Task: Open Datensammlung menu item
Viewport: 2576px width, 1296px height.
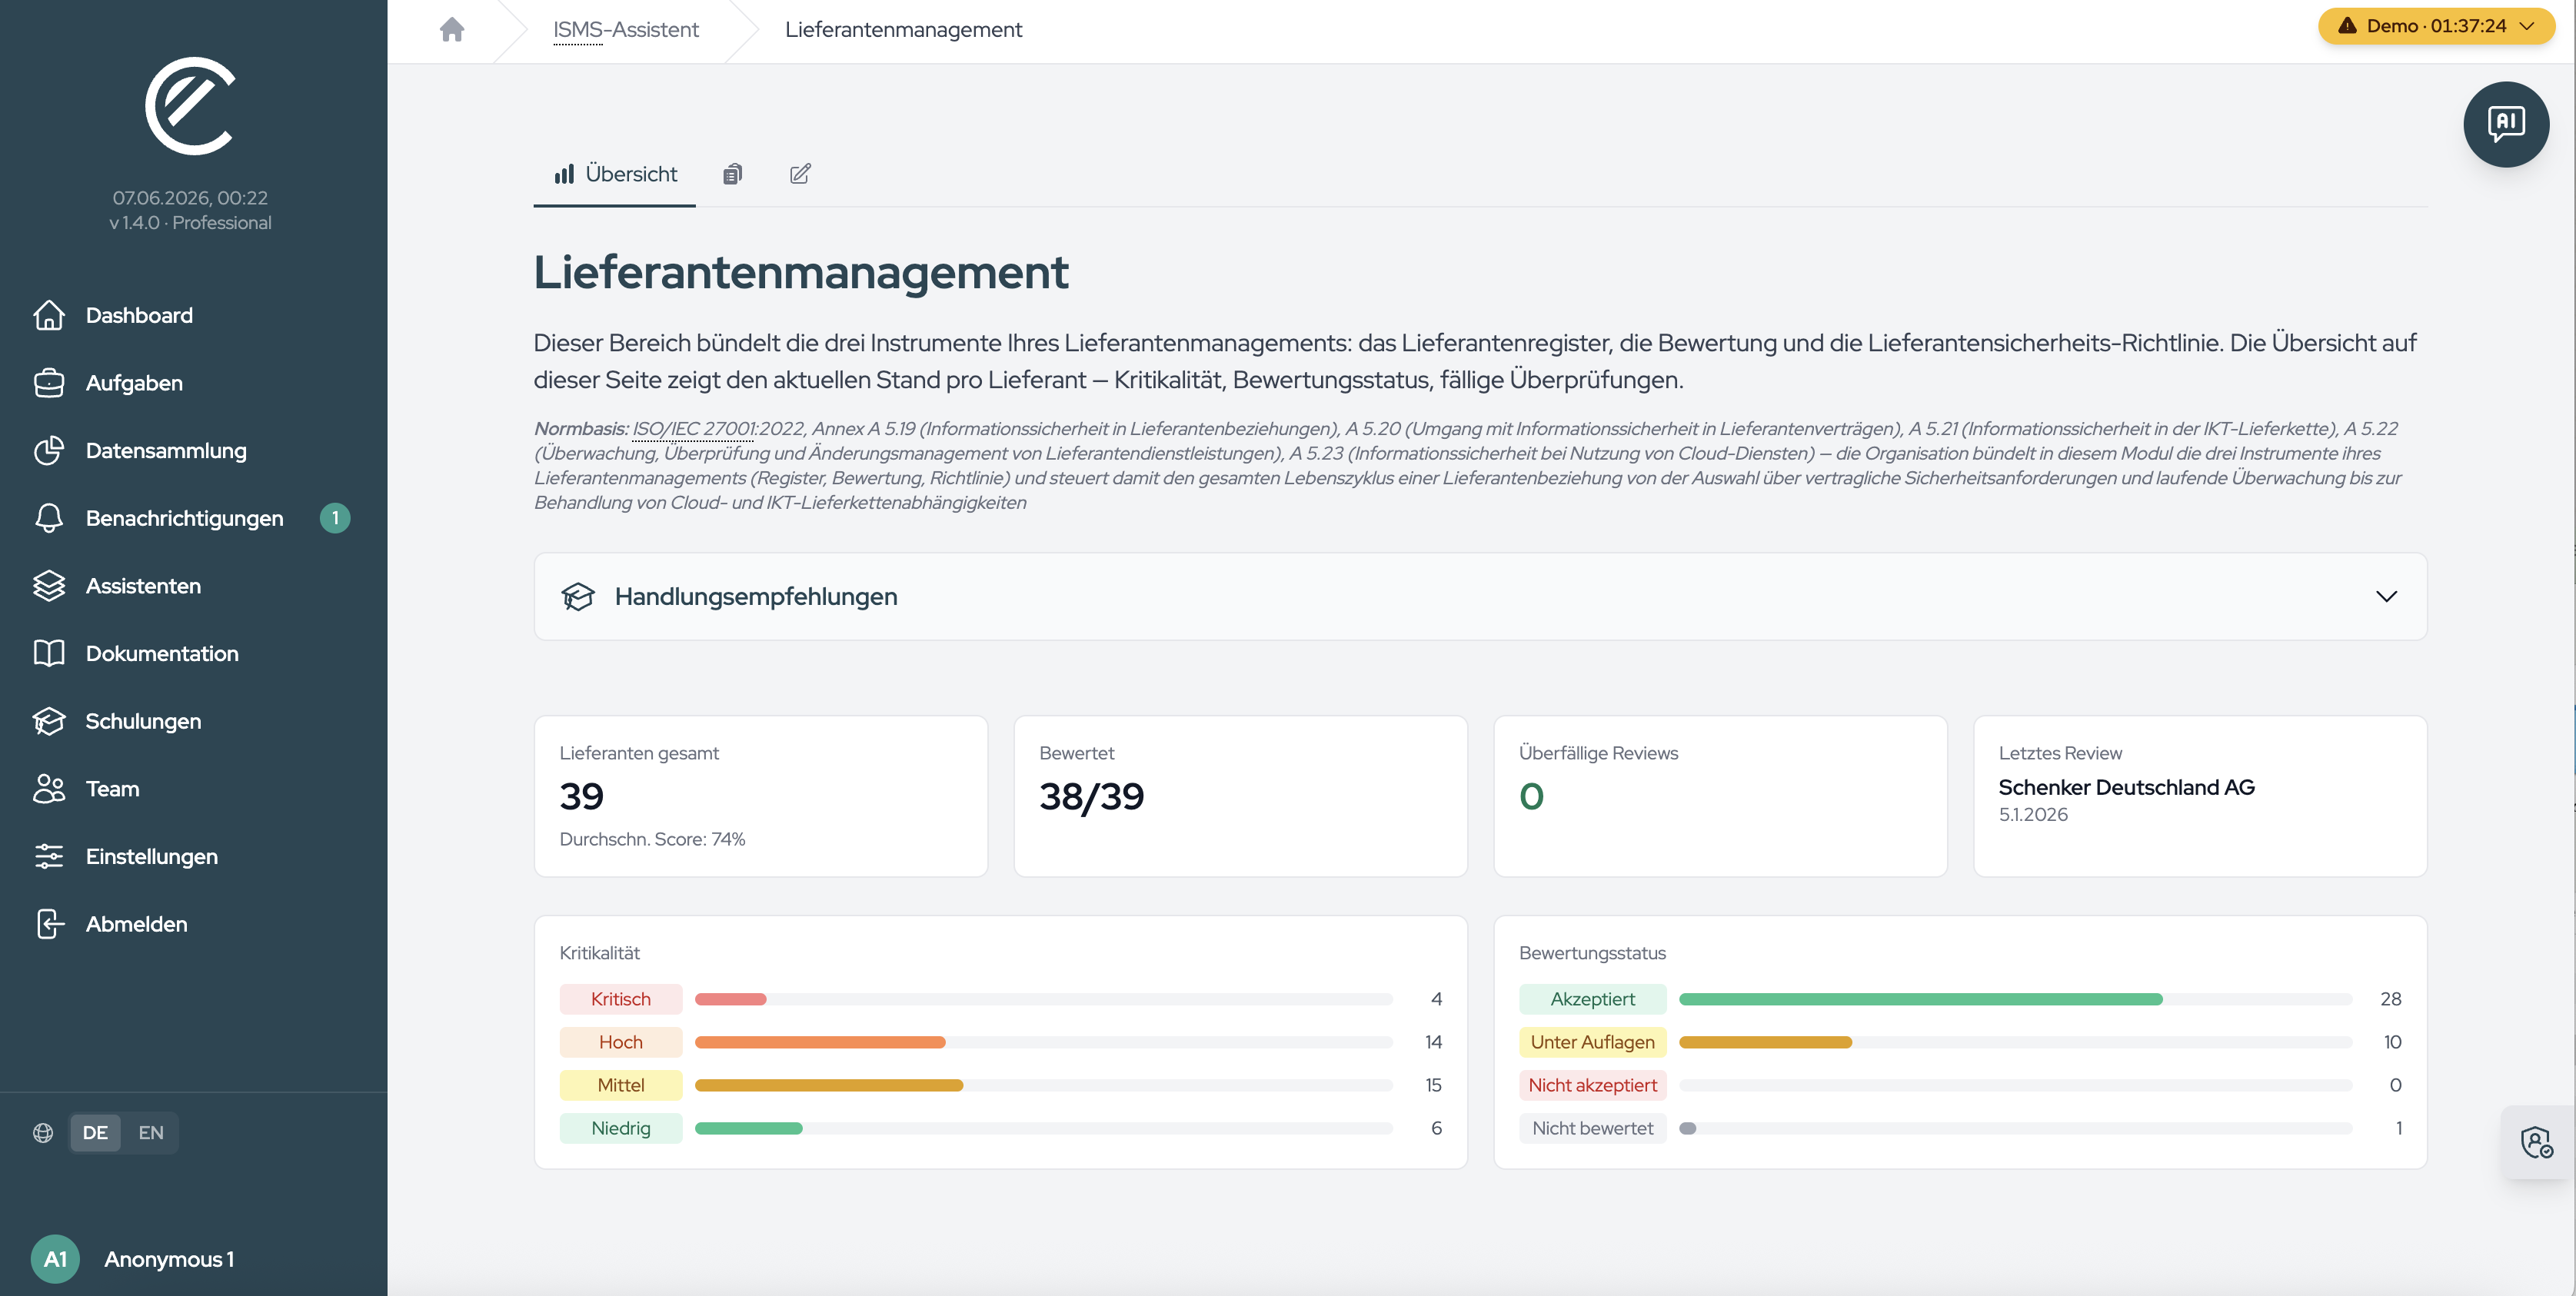Action: [x=166, y=450]
